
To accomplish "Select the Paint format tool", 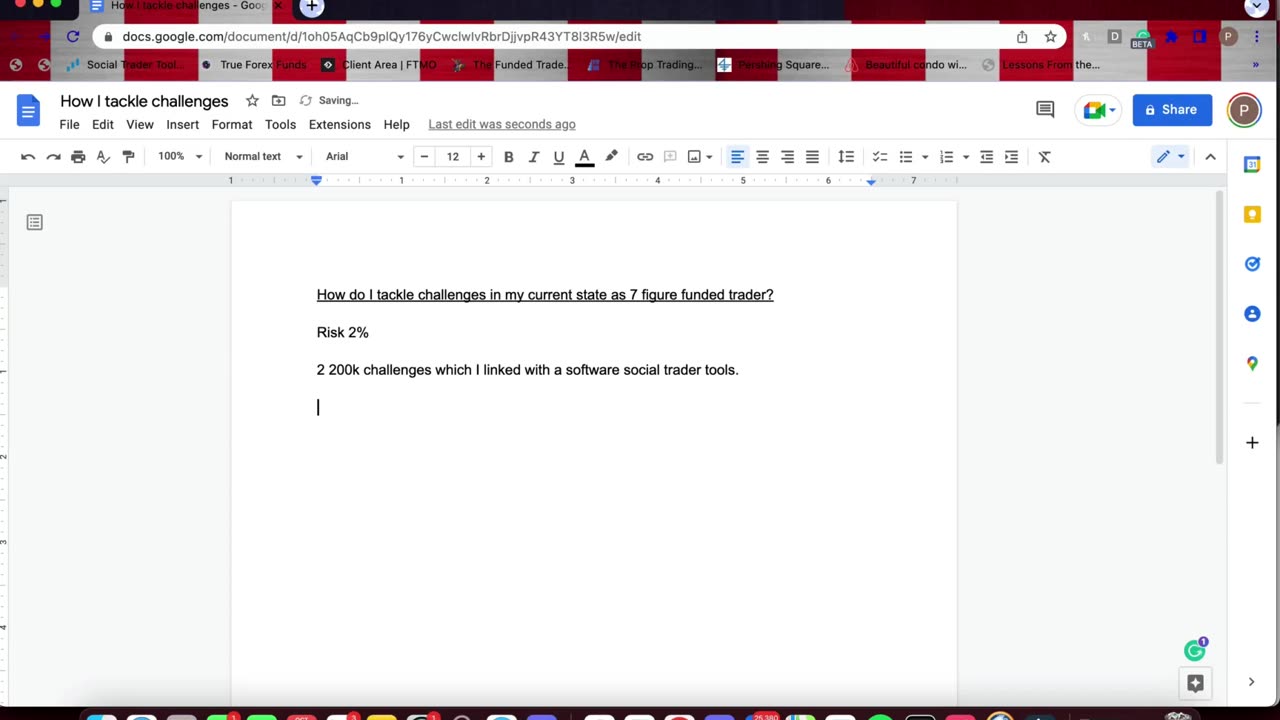I will 128,157.
